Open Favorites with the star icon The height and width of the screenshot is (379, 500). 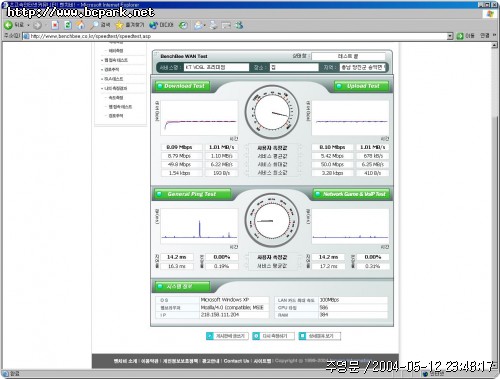point(119,25)
